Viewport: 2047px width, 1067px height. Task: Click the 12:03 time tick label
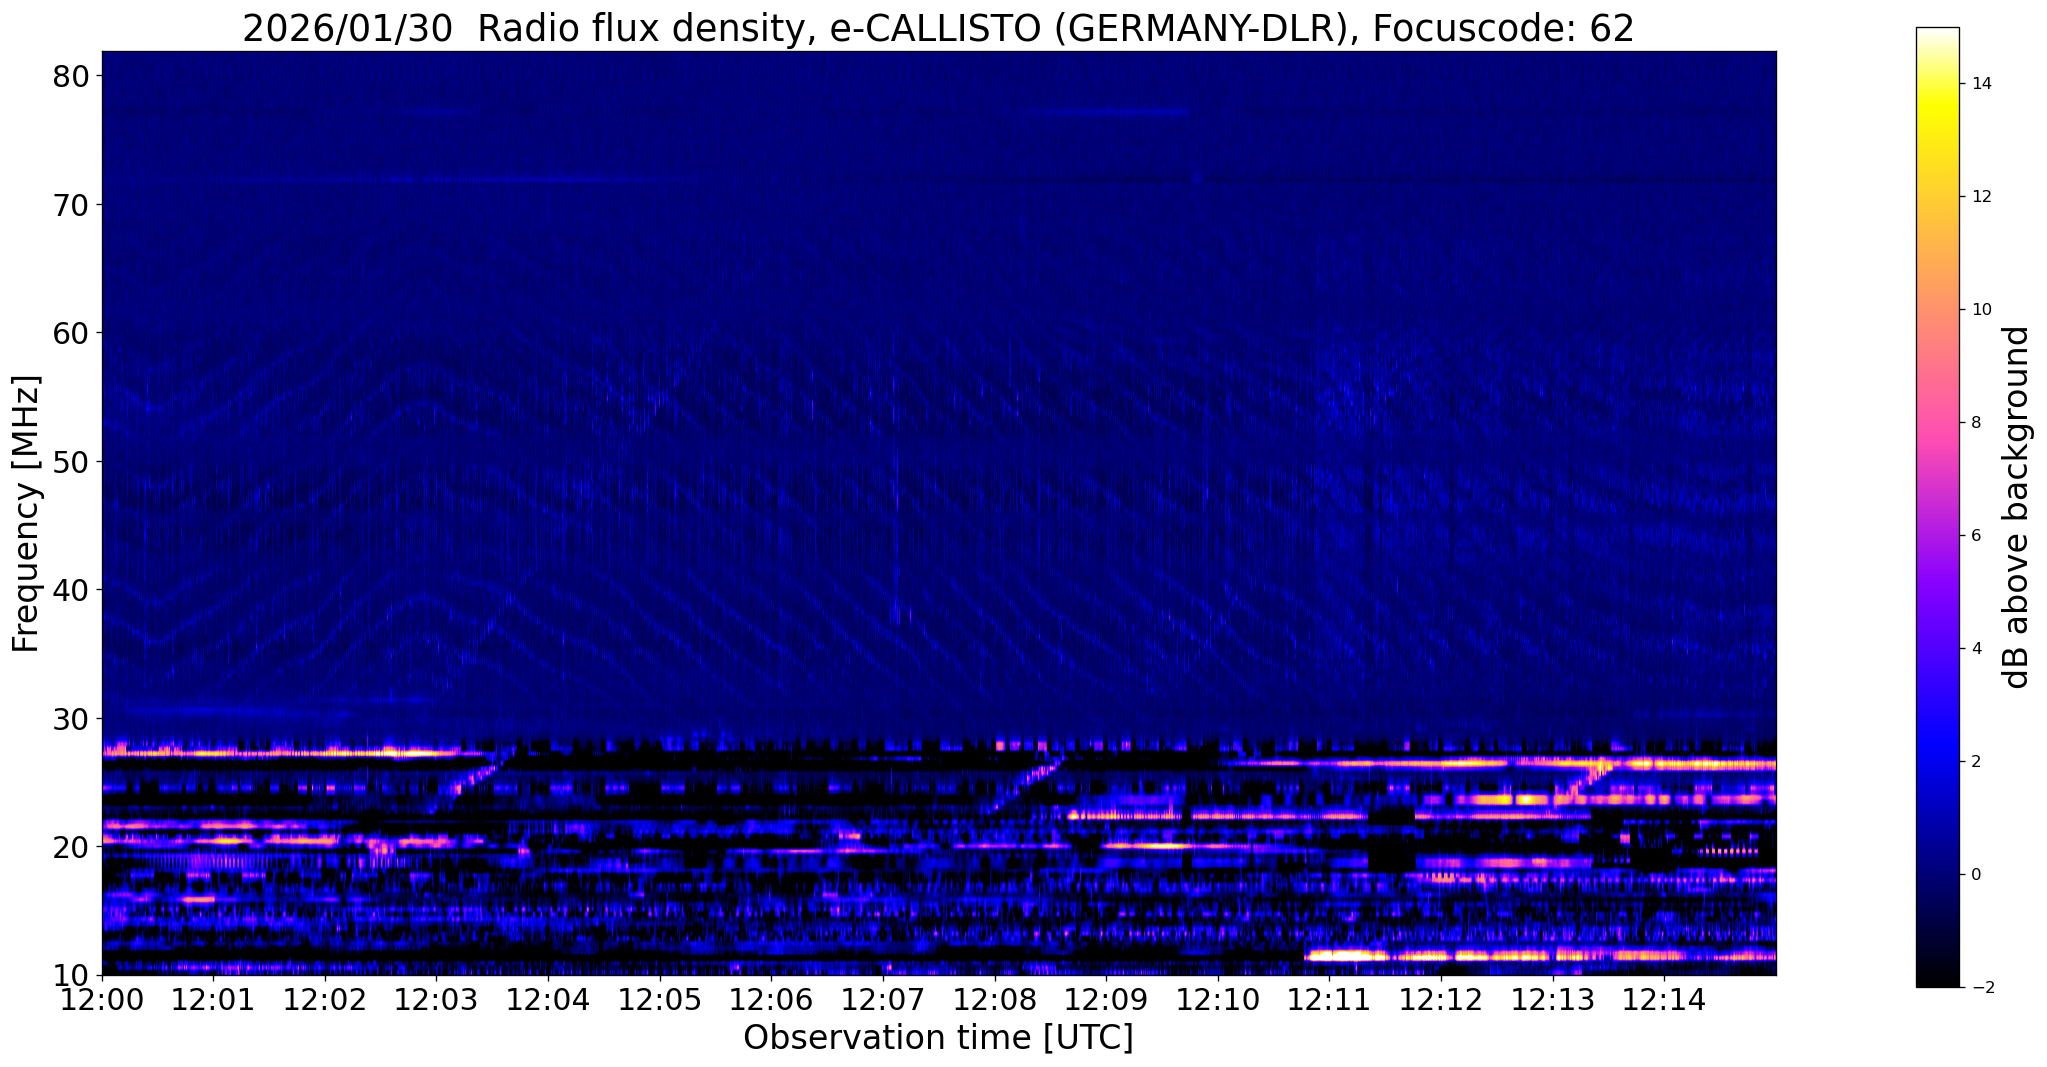[x=437, y=1000]
